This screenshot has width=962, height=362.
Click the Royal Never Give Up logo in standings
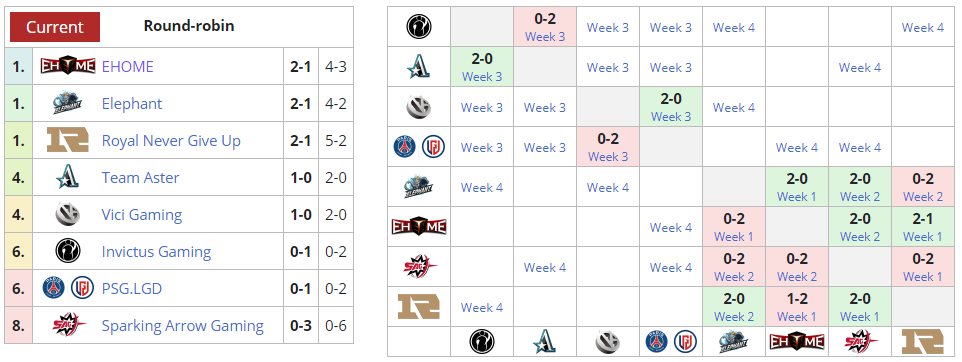(67, 140)
